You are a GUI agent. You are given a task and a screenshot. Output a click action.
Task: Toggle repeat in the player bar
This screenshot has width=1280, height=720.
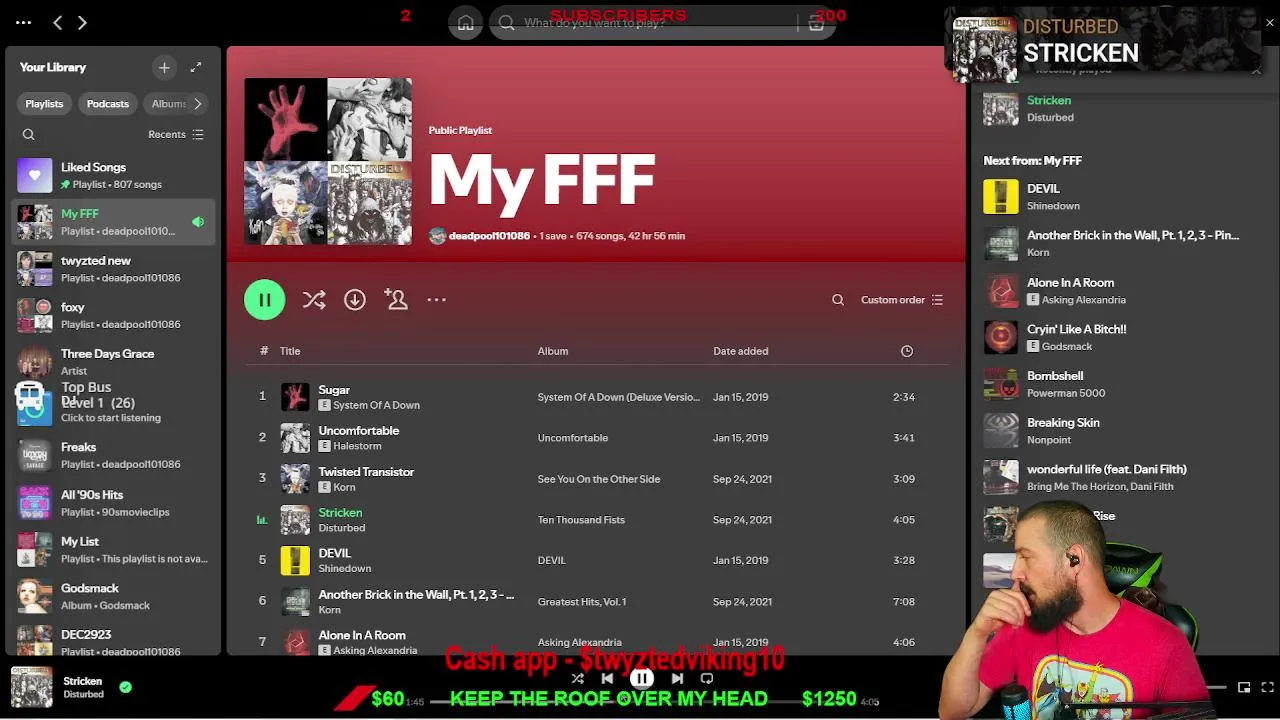point(707,678)
